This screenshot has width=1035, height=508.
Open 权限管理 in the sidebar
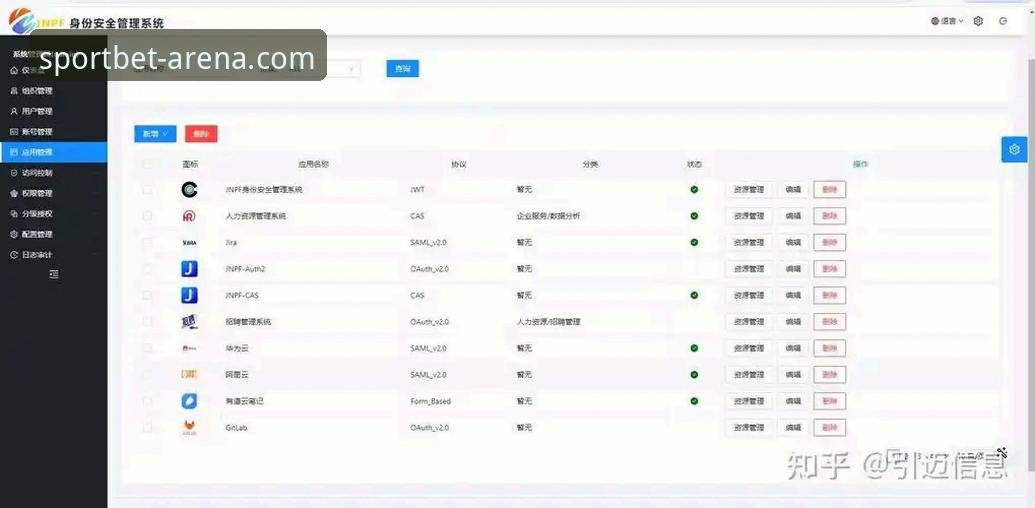coord(53,193)
